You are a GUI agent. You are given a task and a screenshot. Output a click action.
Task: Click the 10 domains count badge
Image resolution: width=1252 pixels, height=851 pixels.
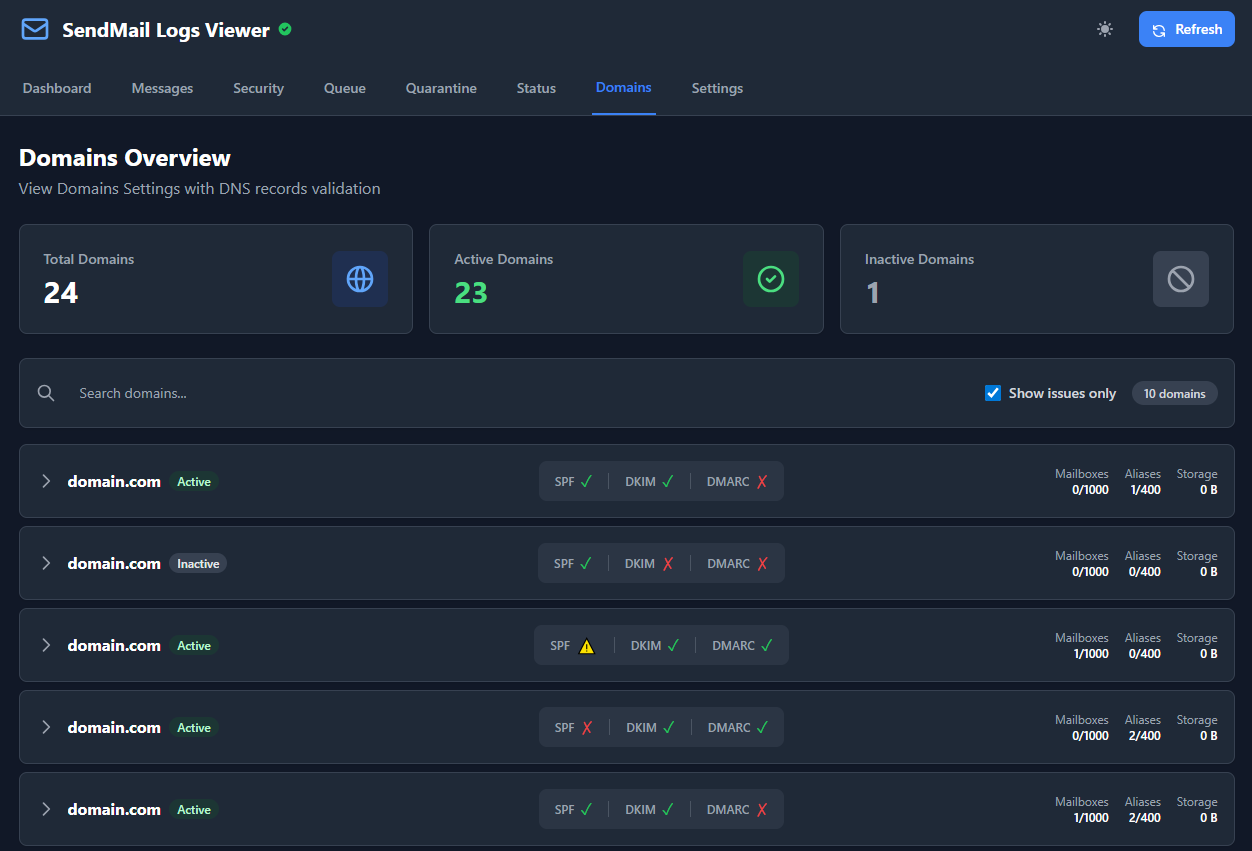pos(1174,393)
